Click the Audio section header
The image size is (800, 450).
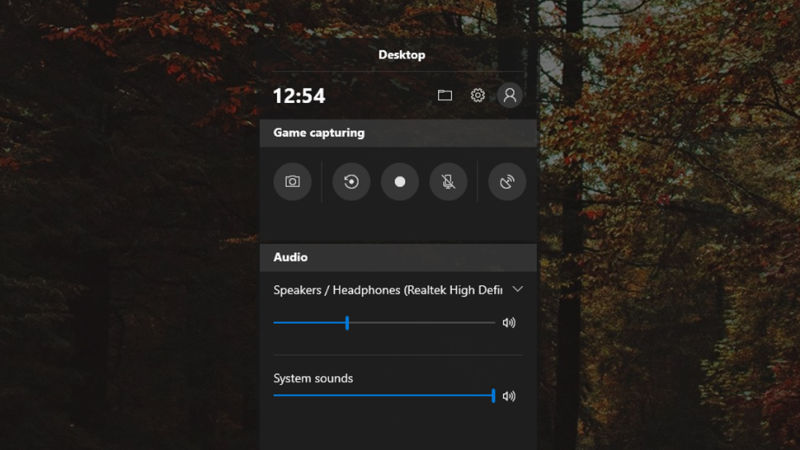tap(290, 258)
